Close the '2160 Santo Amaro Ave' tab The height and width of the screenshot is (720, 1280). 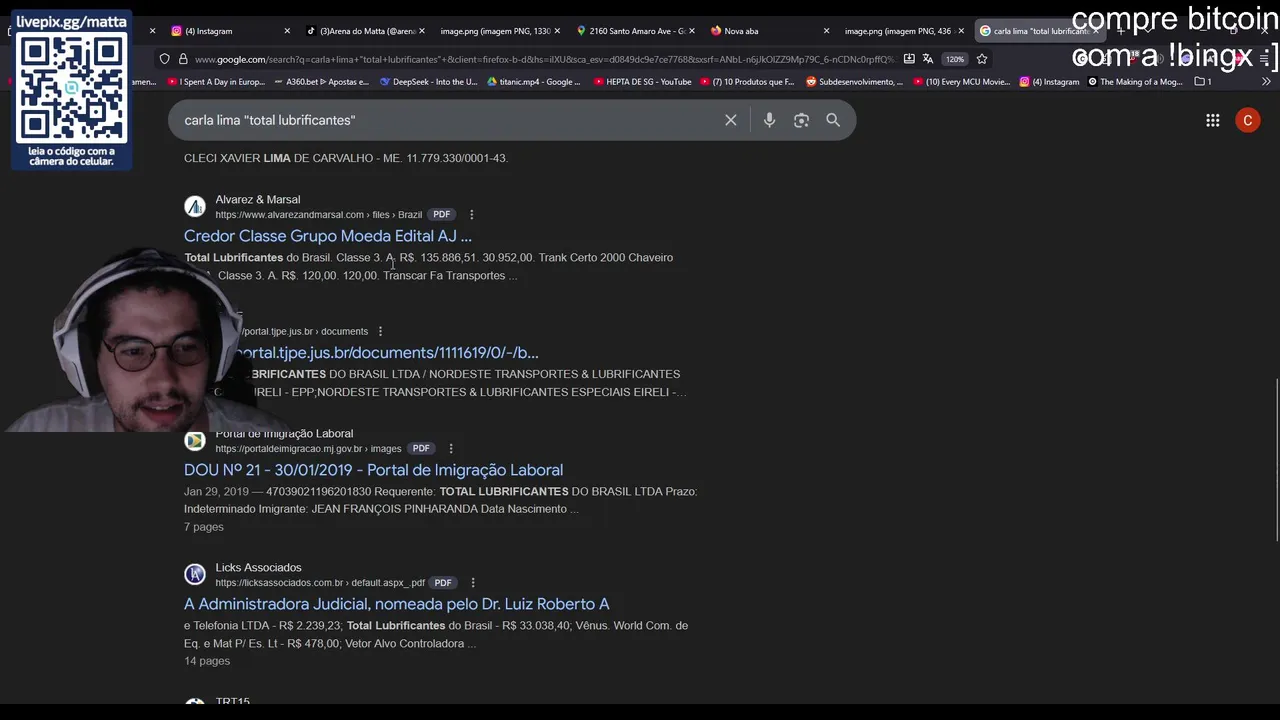(x=691, y=31)
